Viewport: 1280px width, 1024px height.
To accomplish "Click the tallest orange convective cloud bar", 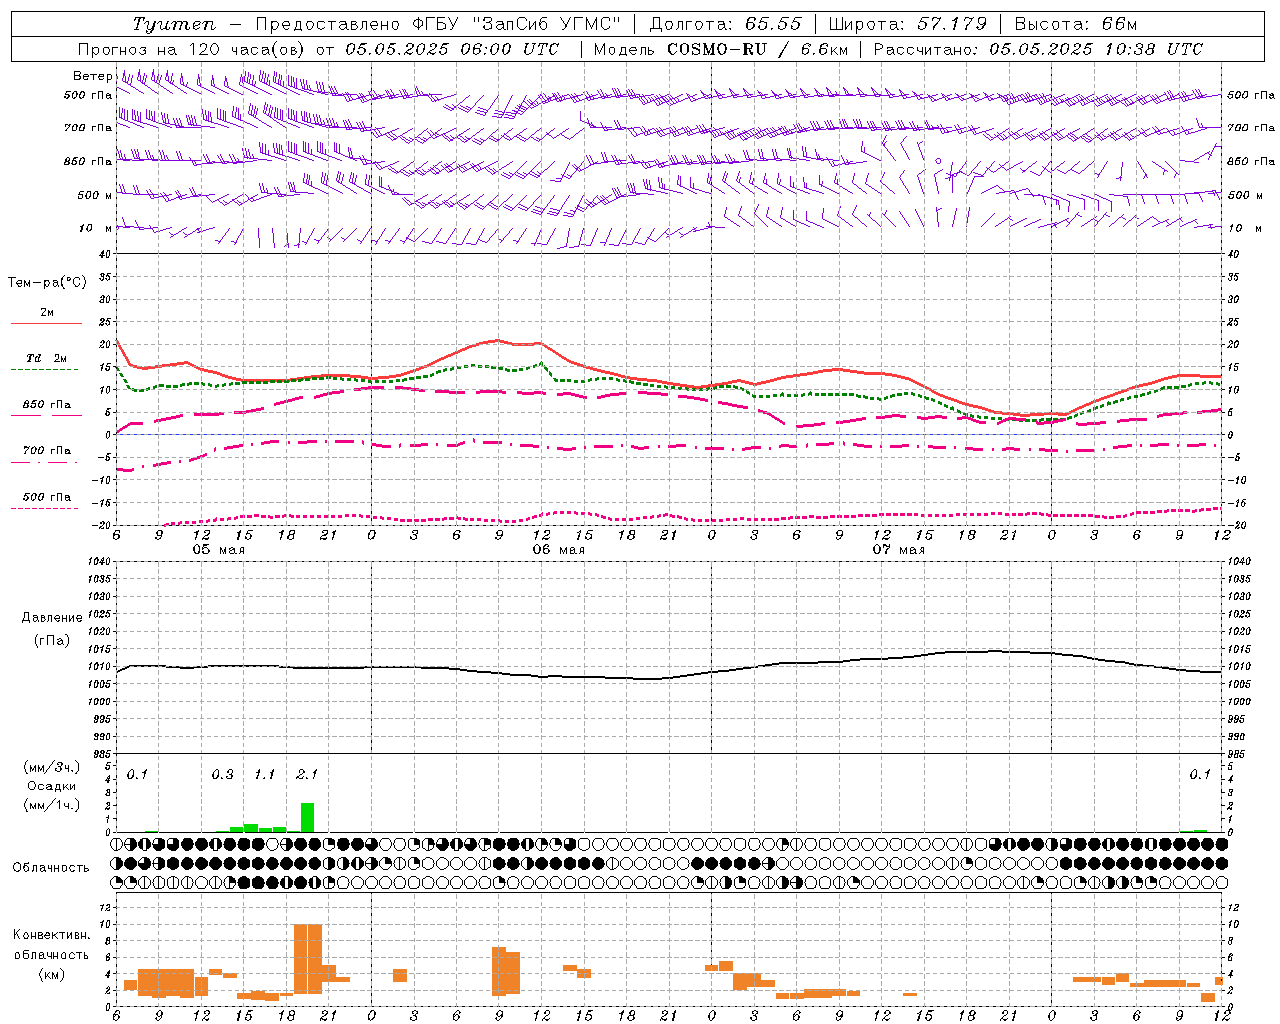I will (308, 958).
